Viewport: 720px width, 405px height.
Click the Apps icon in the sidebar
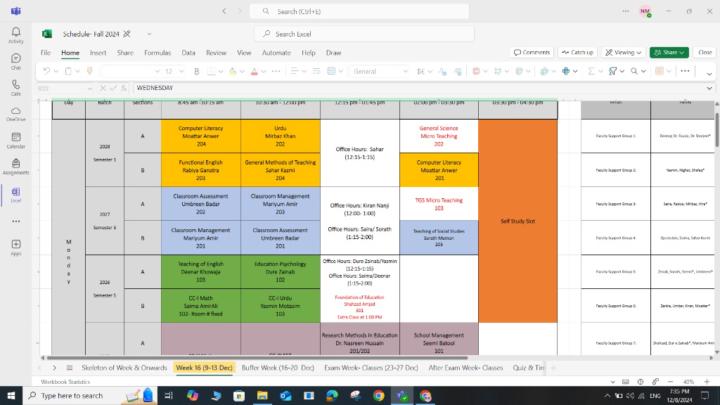15,246
